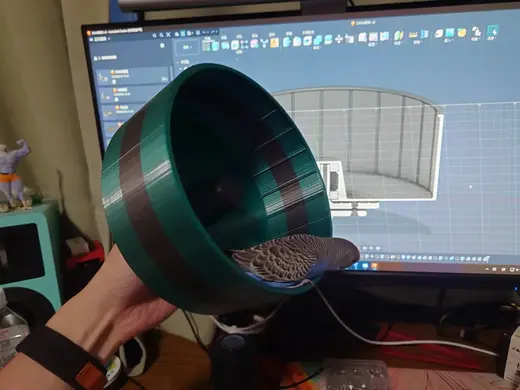Open the workspace dropdown left of the toolbar

(x=187, y=47)
